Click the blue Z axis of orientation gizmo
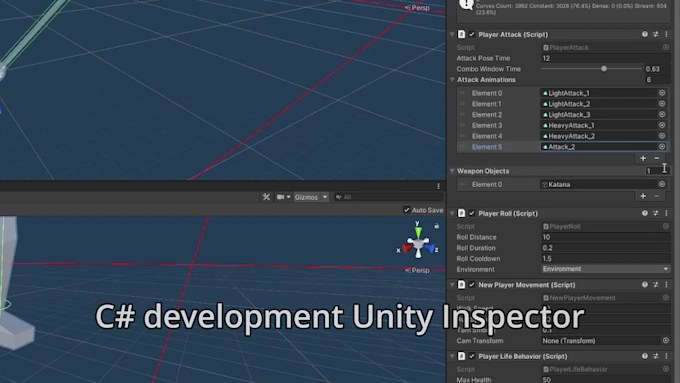This screenshot has height=383, width=680. click(431, 249)
